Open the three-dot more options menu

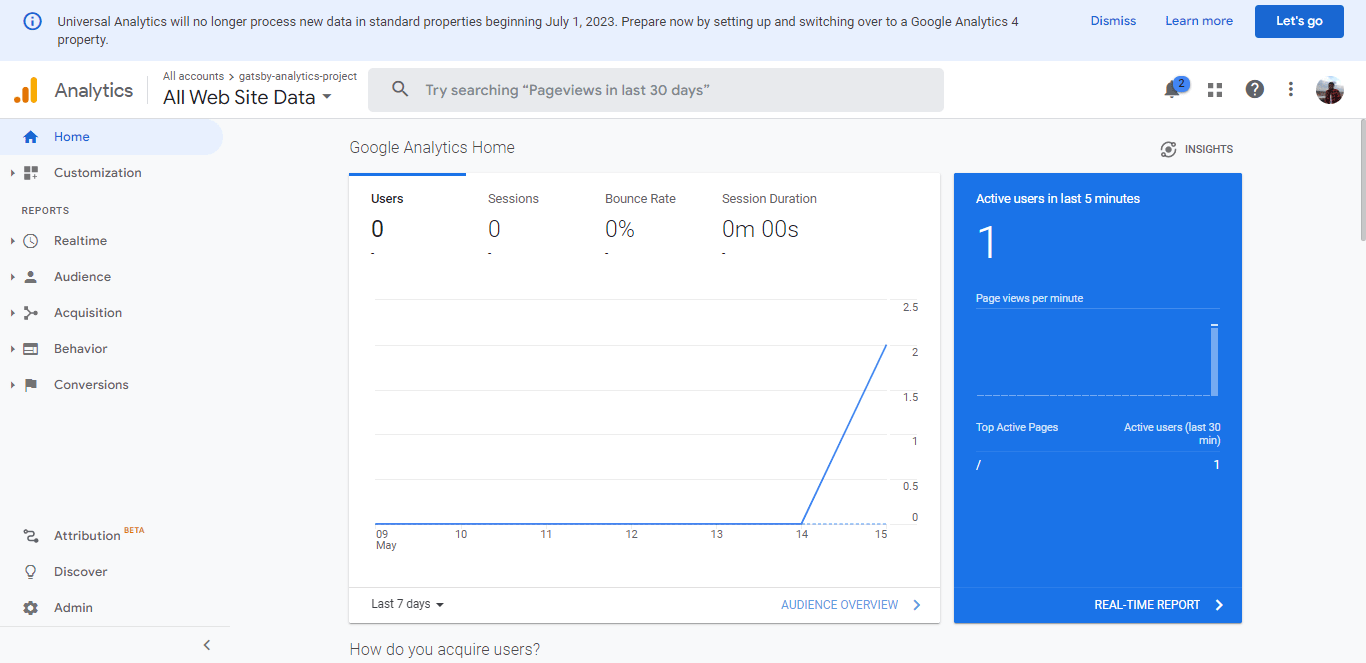pos(1291,89)
